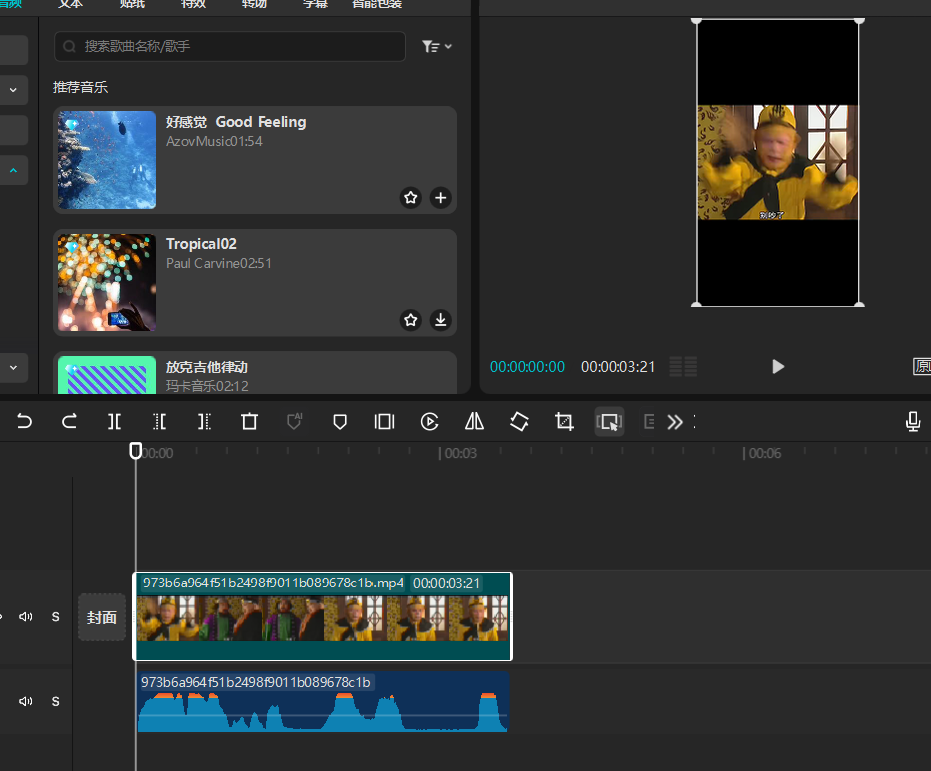Screen dimensions: 931x771
Task: Mute the video track audio
Action: pyautogui.click(x=26, y=617)
